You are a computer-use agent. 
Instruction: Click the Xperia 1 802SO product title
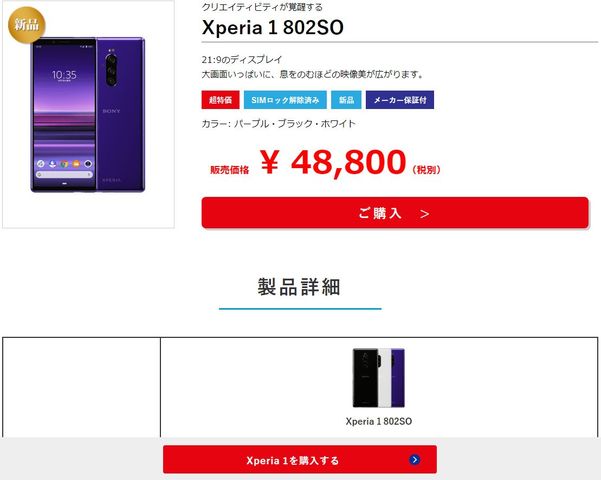[x=273, y=28]
